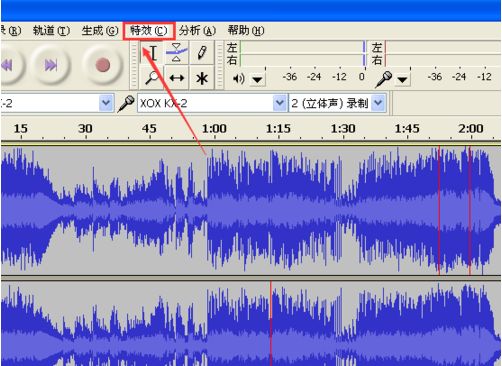This screenshot has height=366, width=502.
Task: Click the Record button
Action: (103, 65)
